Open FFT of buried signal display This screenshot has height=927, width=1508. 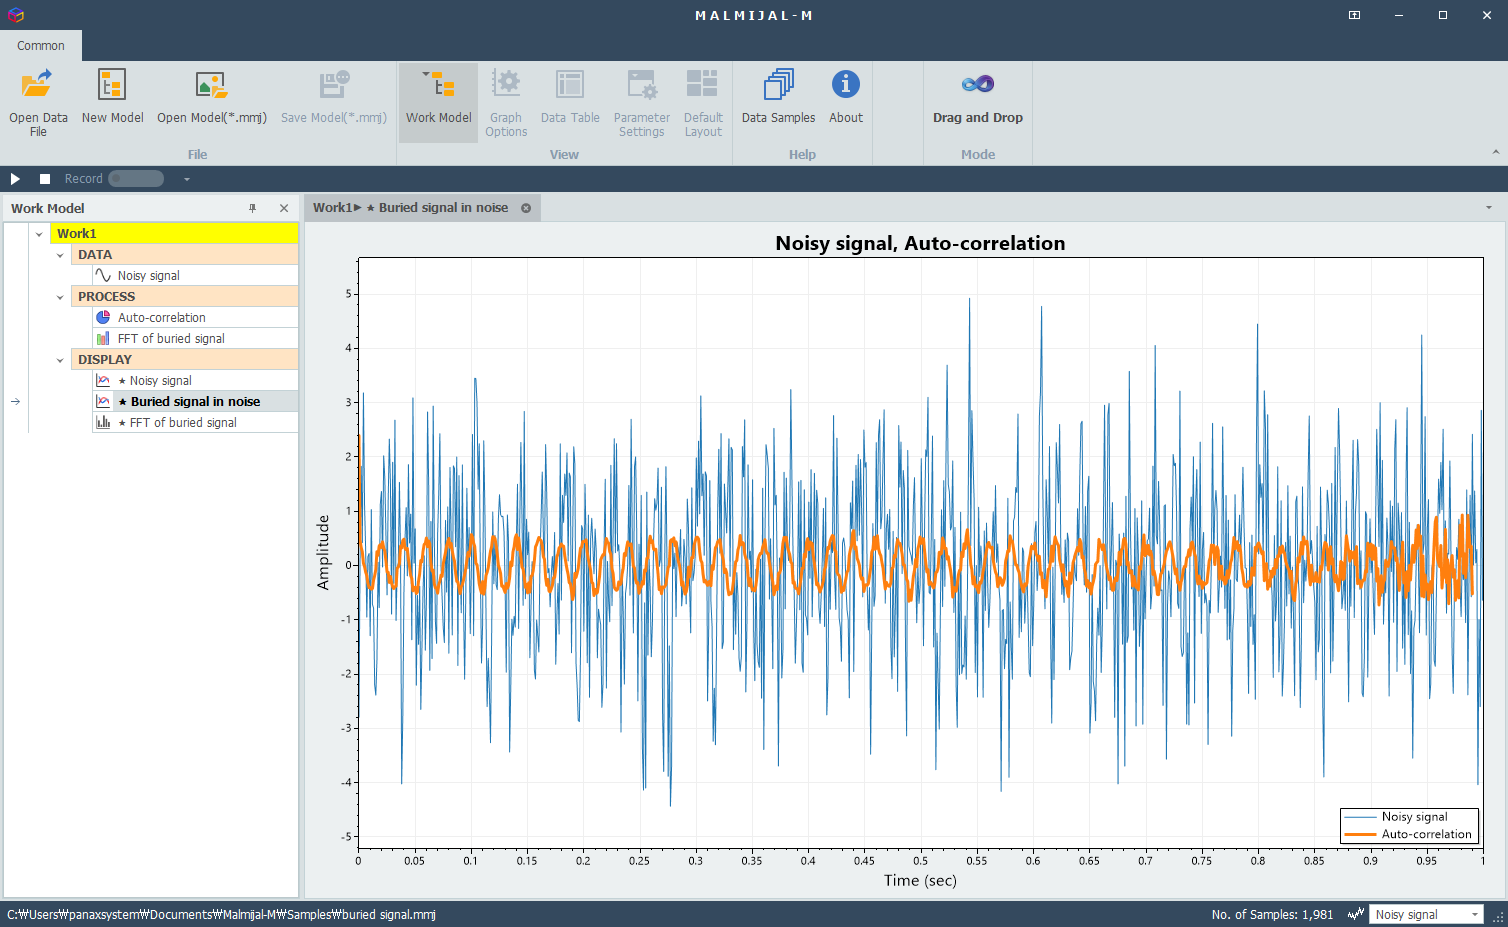pos(195,422)
